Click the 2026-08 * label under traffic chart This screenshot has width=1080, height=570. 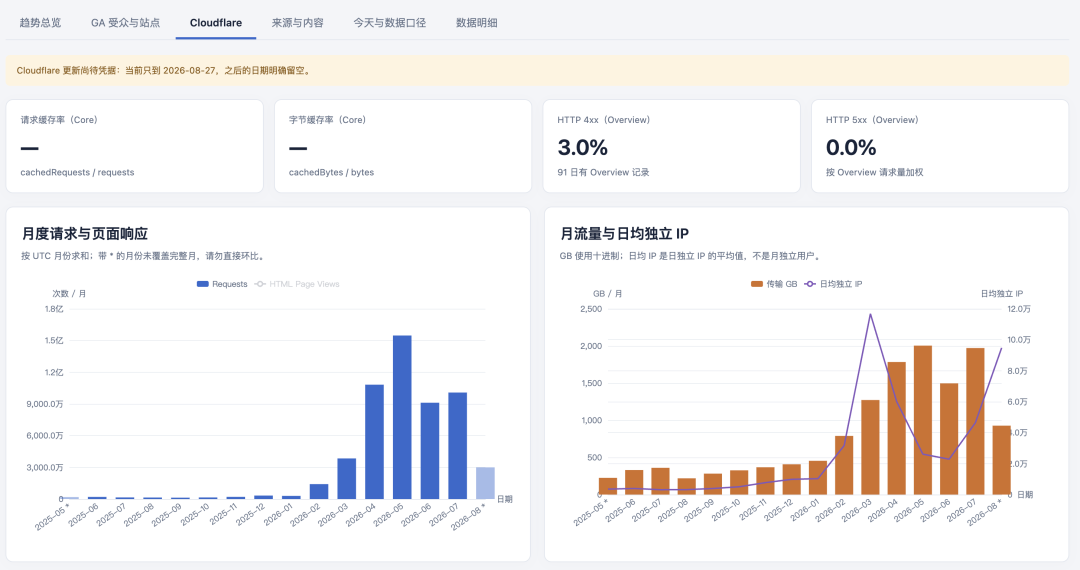coord(984,512)
